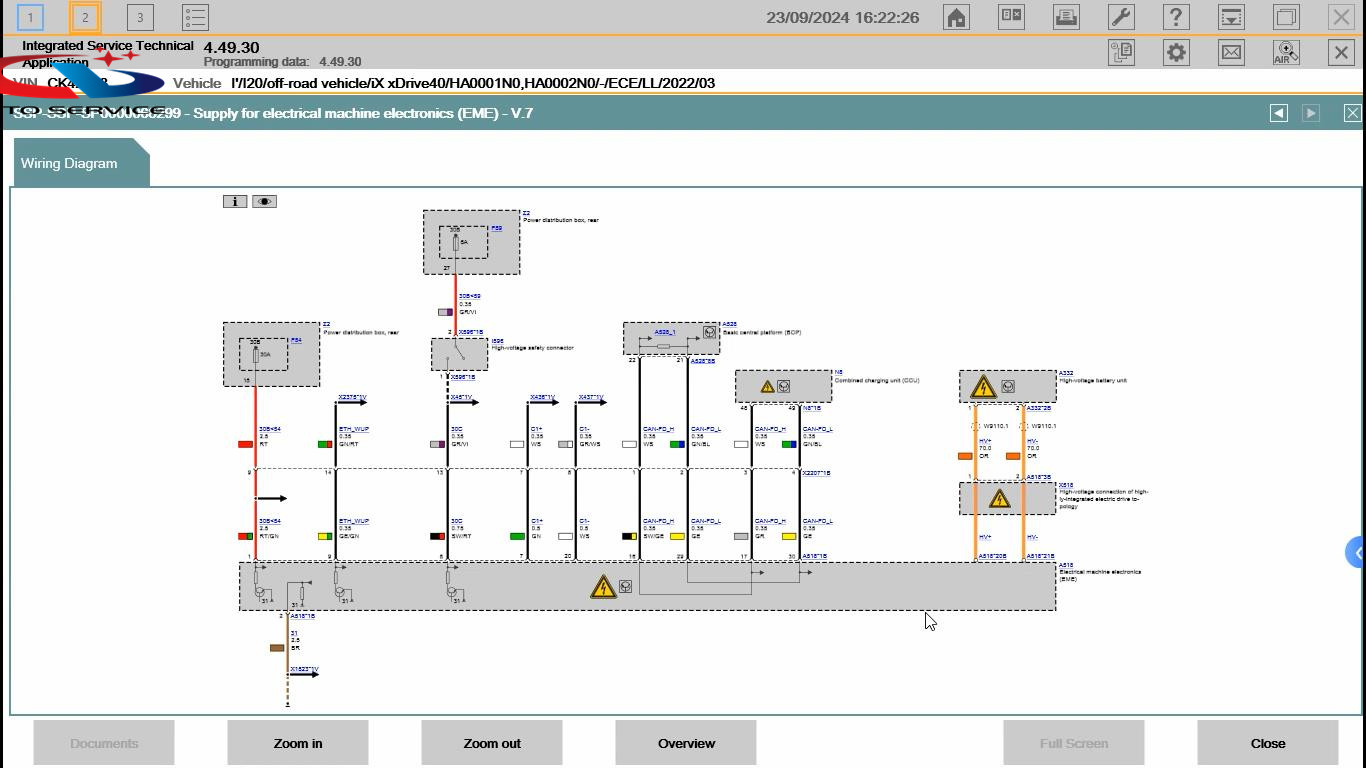The width and height of the screenshot is (1366, 768).
Task: Click the high-voltage warning symbol inside EME block
Action: click(x=603, y=586)
